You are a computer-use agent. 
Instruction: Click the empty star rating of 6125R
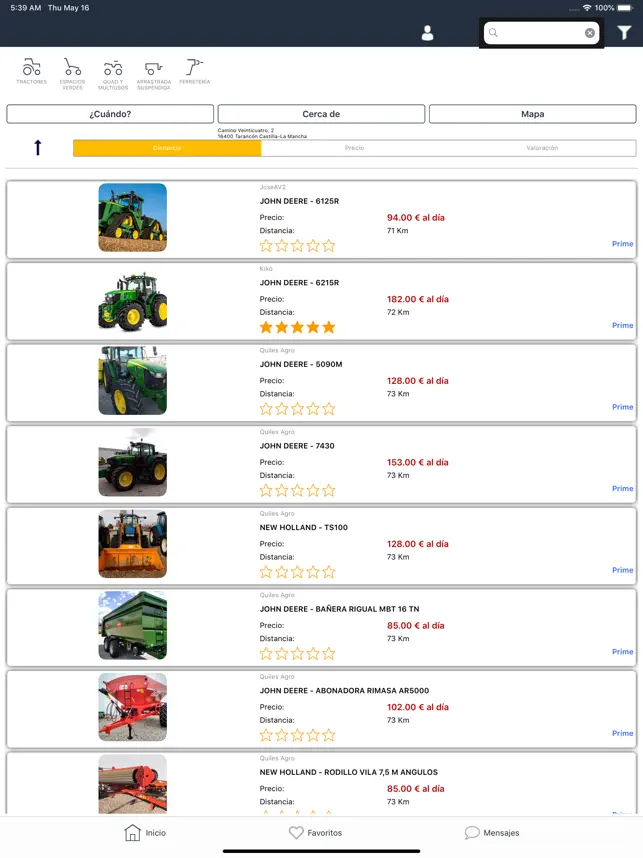[x=297, y=246]
